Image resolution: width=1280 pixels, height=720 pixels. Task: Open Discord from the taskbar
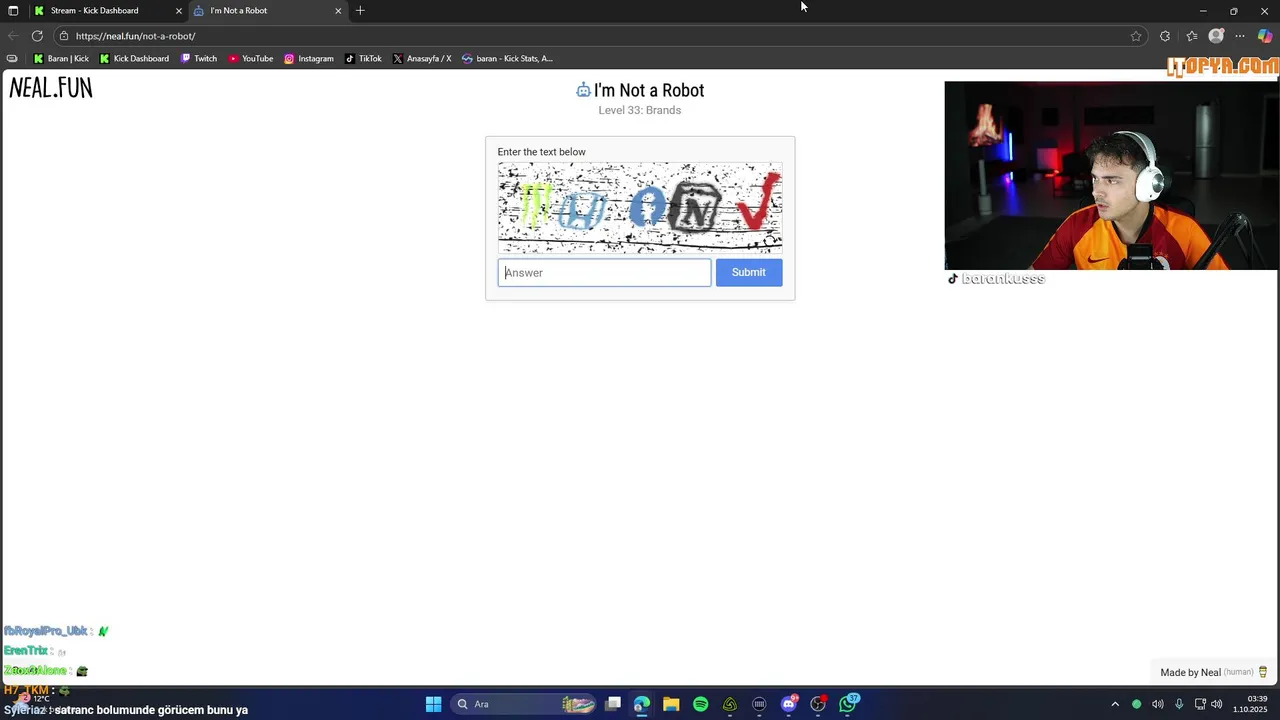[789, 704]
